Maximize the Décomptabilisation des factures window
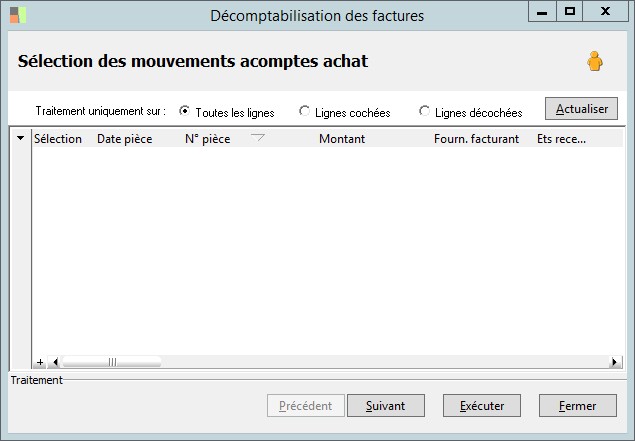 coord(570,12)
